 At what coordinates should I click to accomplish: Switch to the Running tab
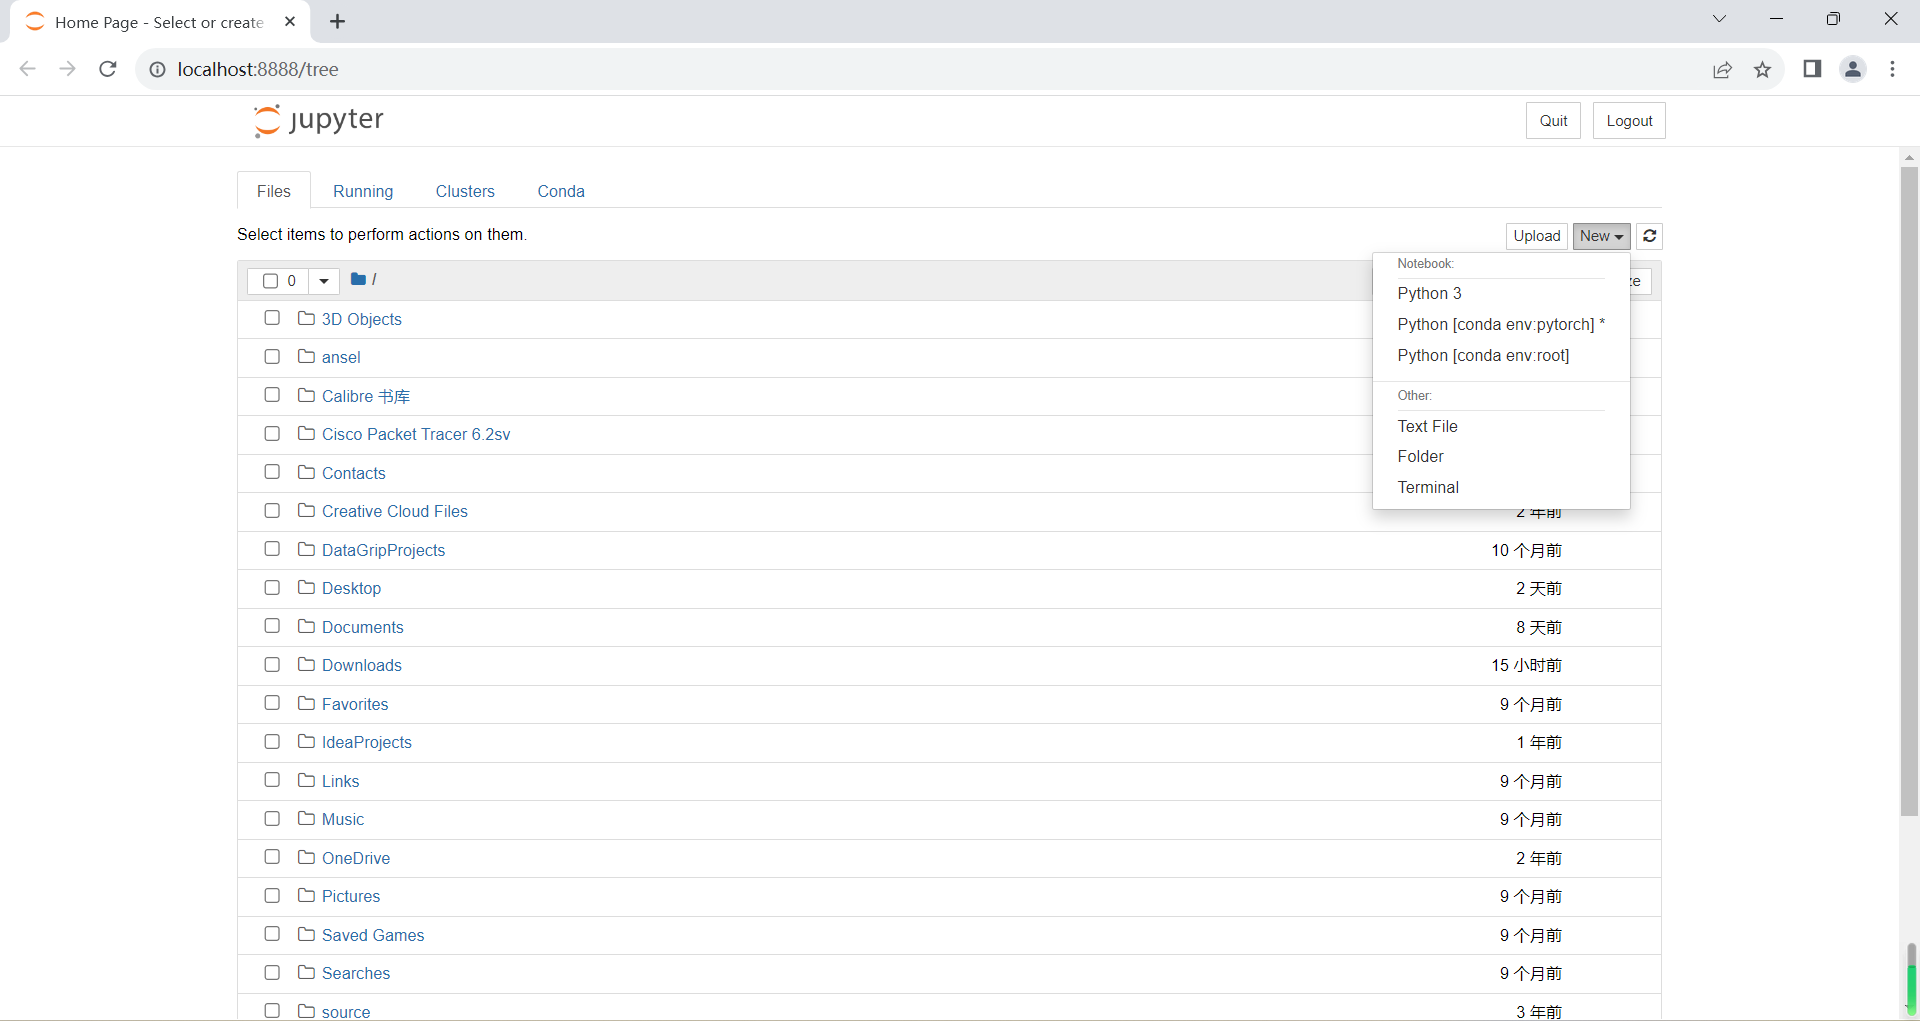[363, 191]
